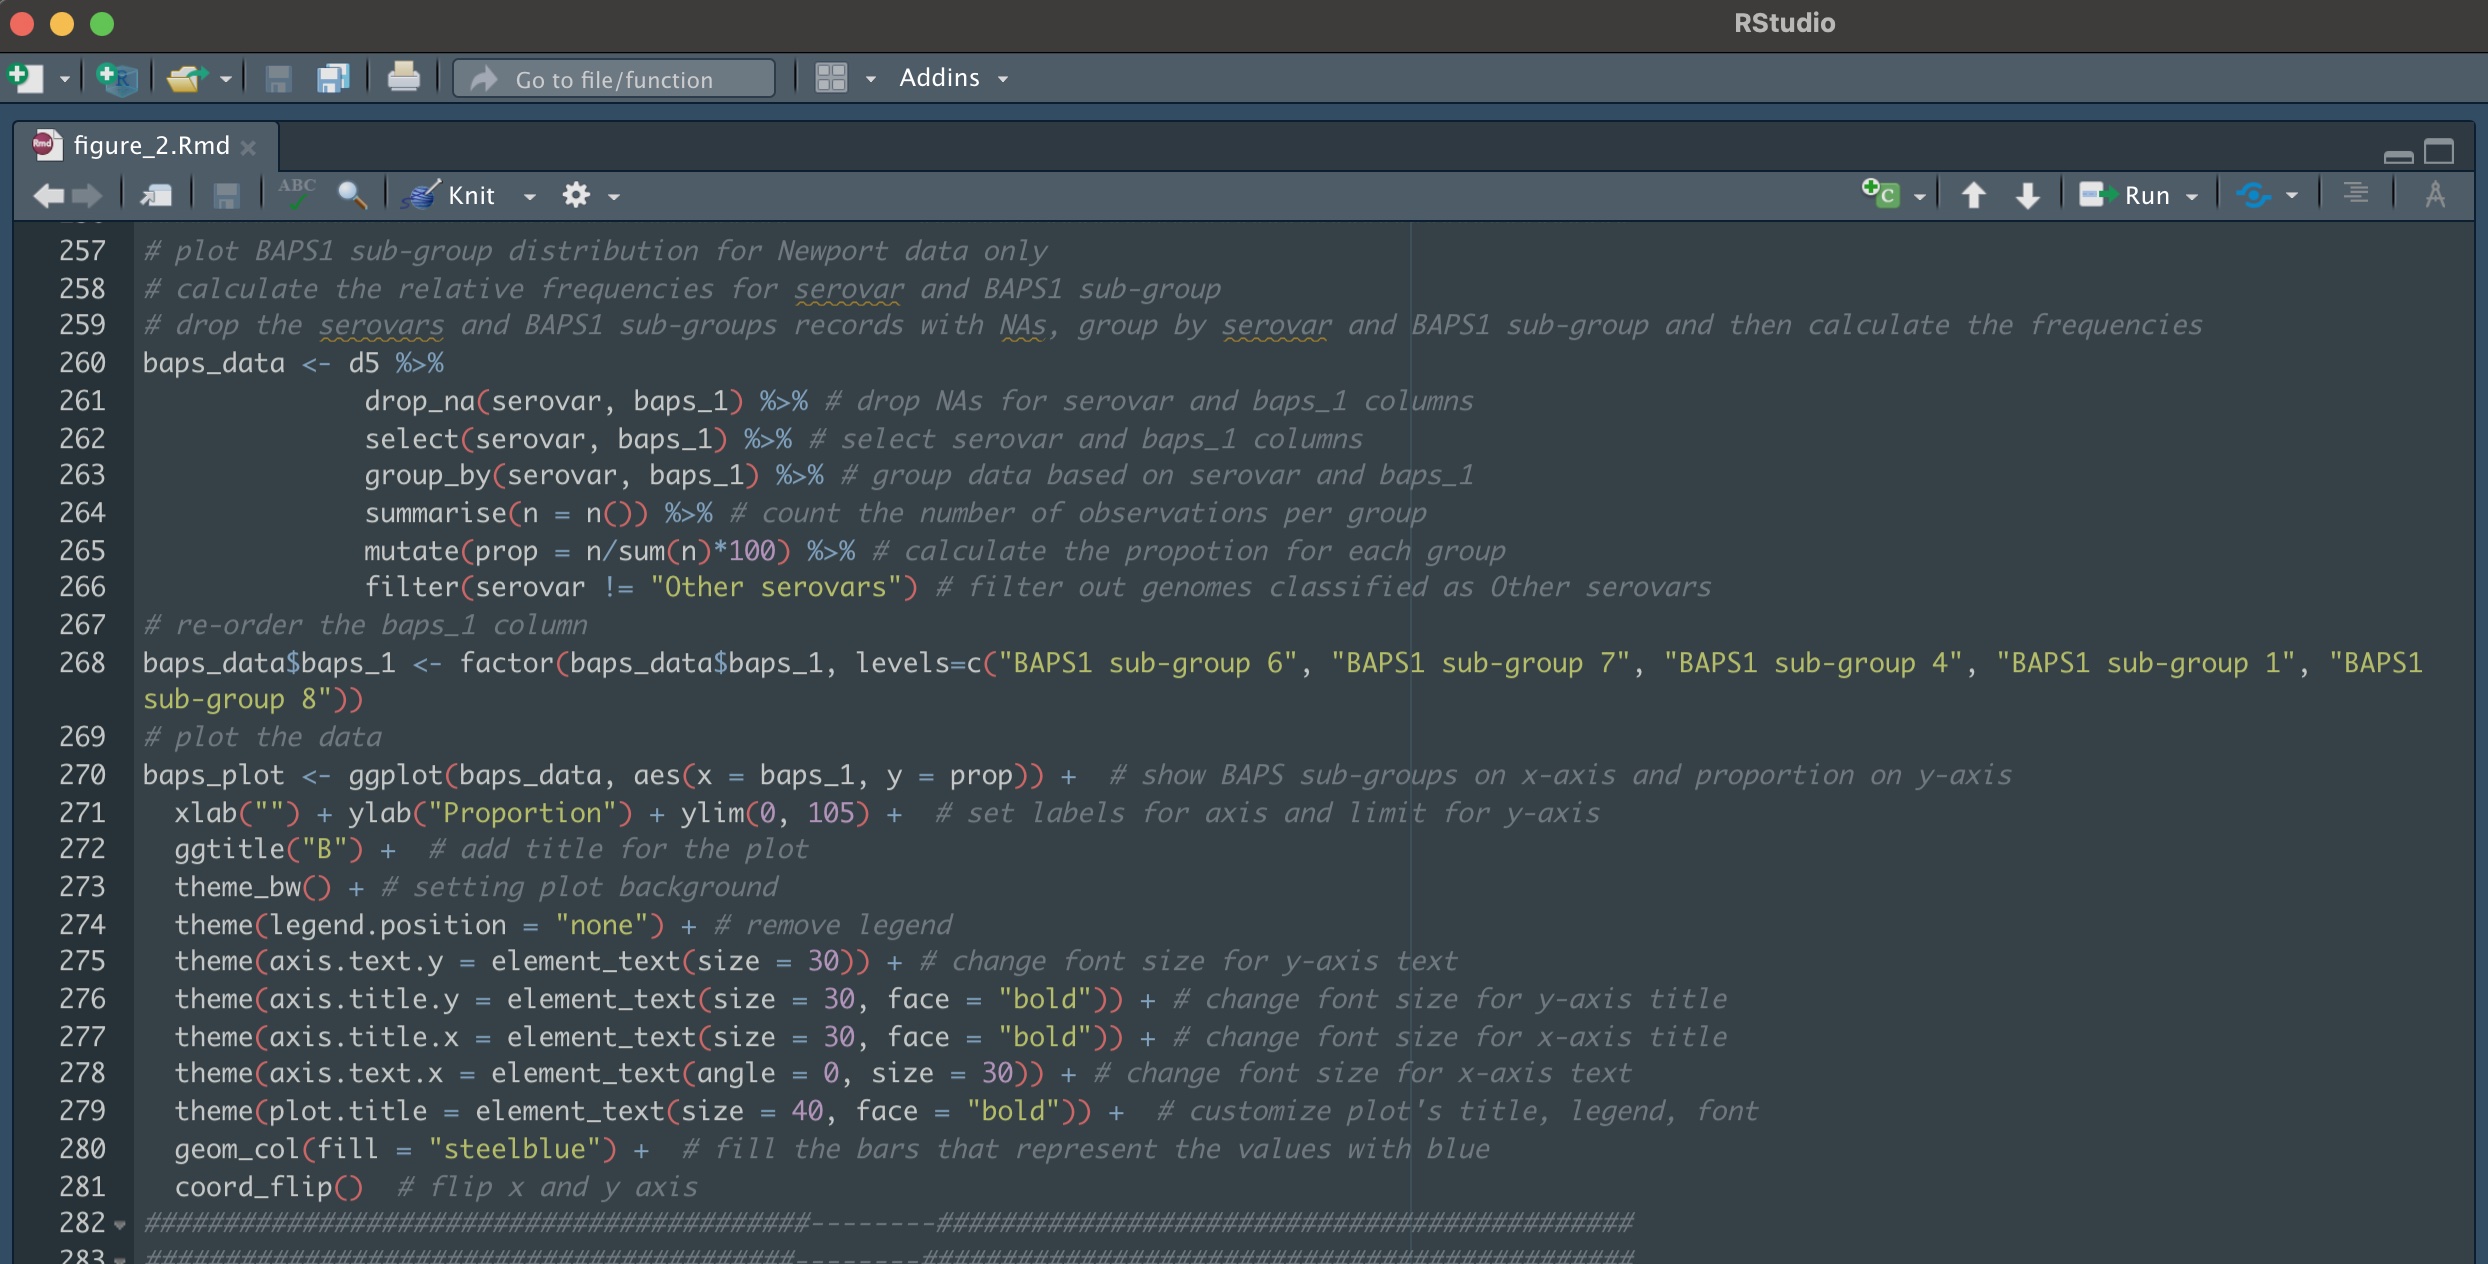Open the Addins menu
2488x1264 pixels.
(952, 78)
